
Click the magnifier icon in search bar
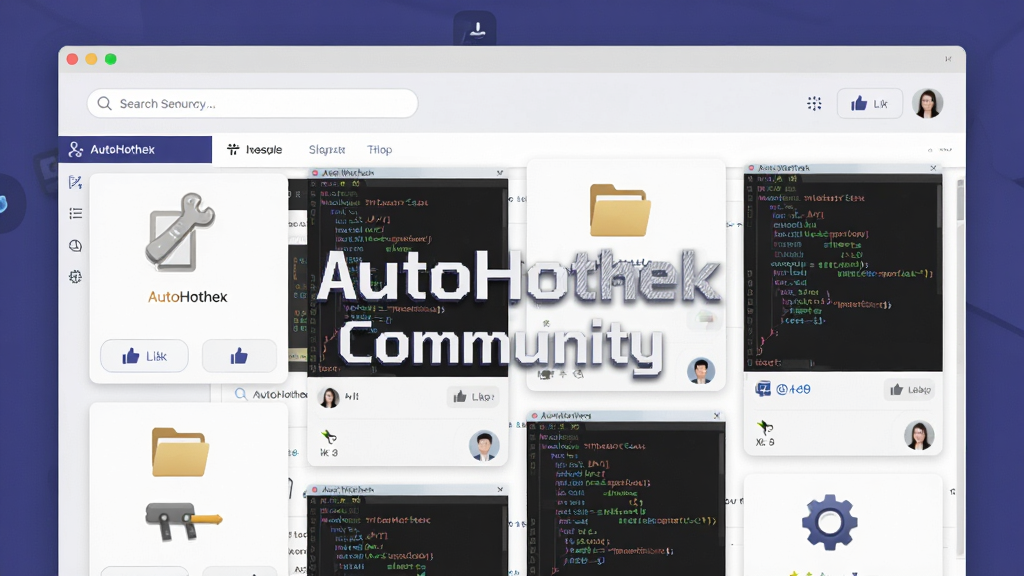104,103
